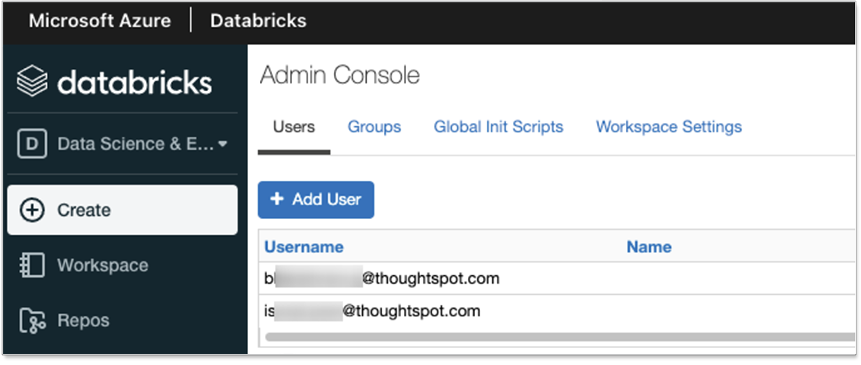Click the horizontal scrollbar under user table
This screenshot has height=365, width=861.
click(560, 337)
